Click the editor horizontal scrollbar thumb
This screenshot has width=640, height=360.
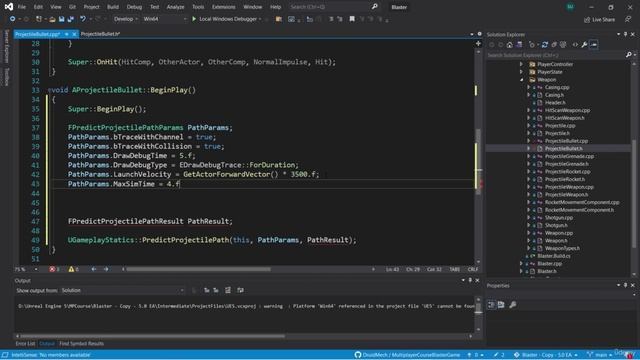(x=198, y=269)
